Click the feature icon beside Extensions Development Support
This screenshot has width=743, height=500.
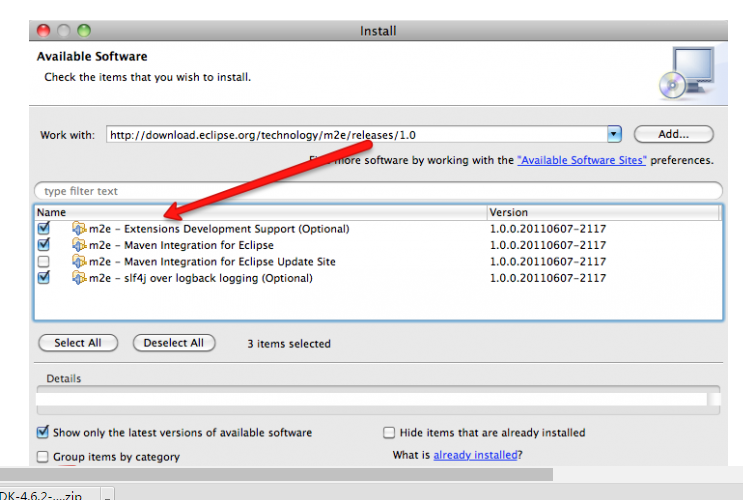[79, 228]
